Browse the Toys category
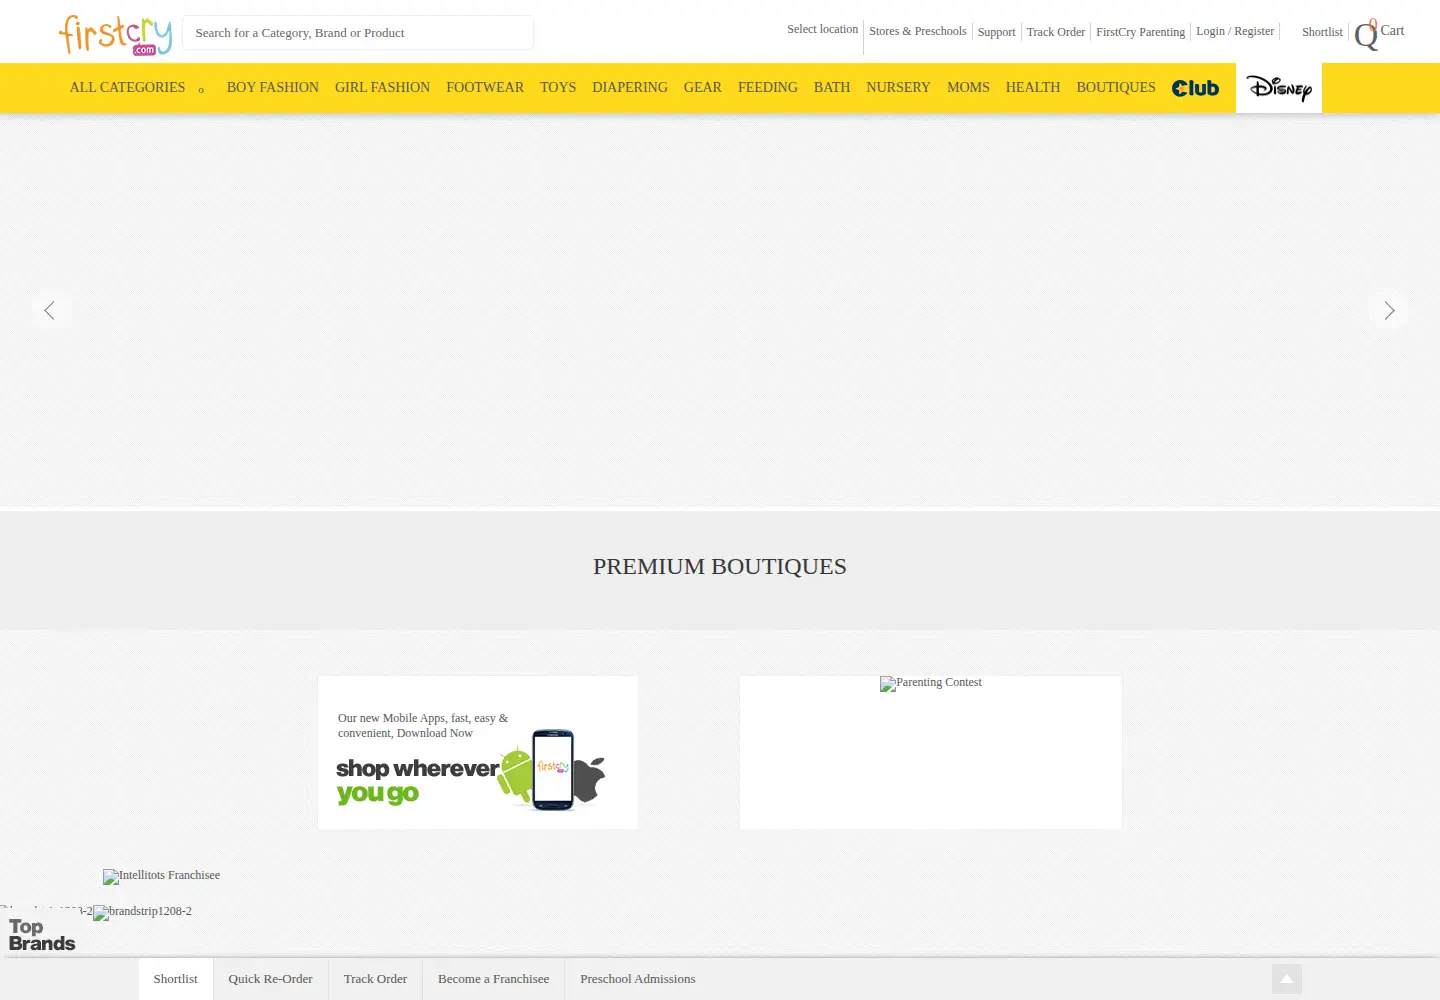 coord(558,88)
